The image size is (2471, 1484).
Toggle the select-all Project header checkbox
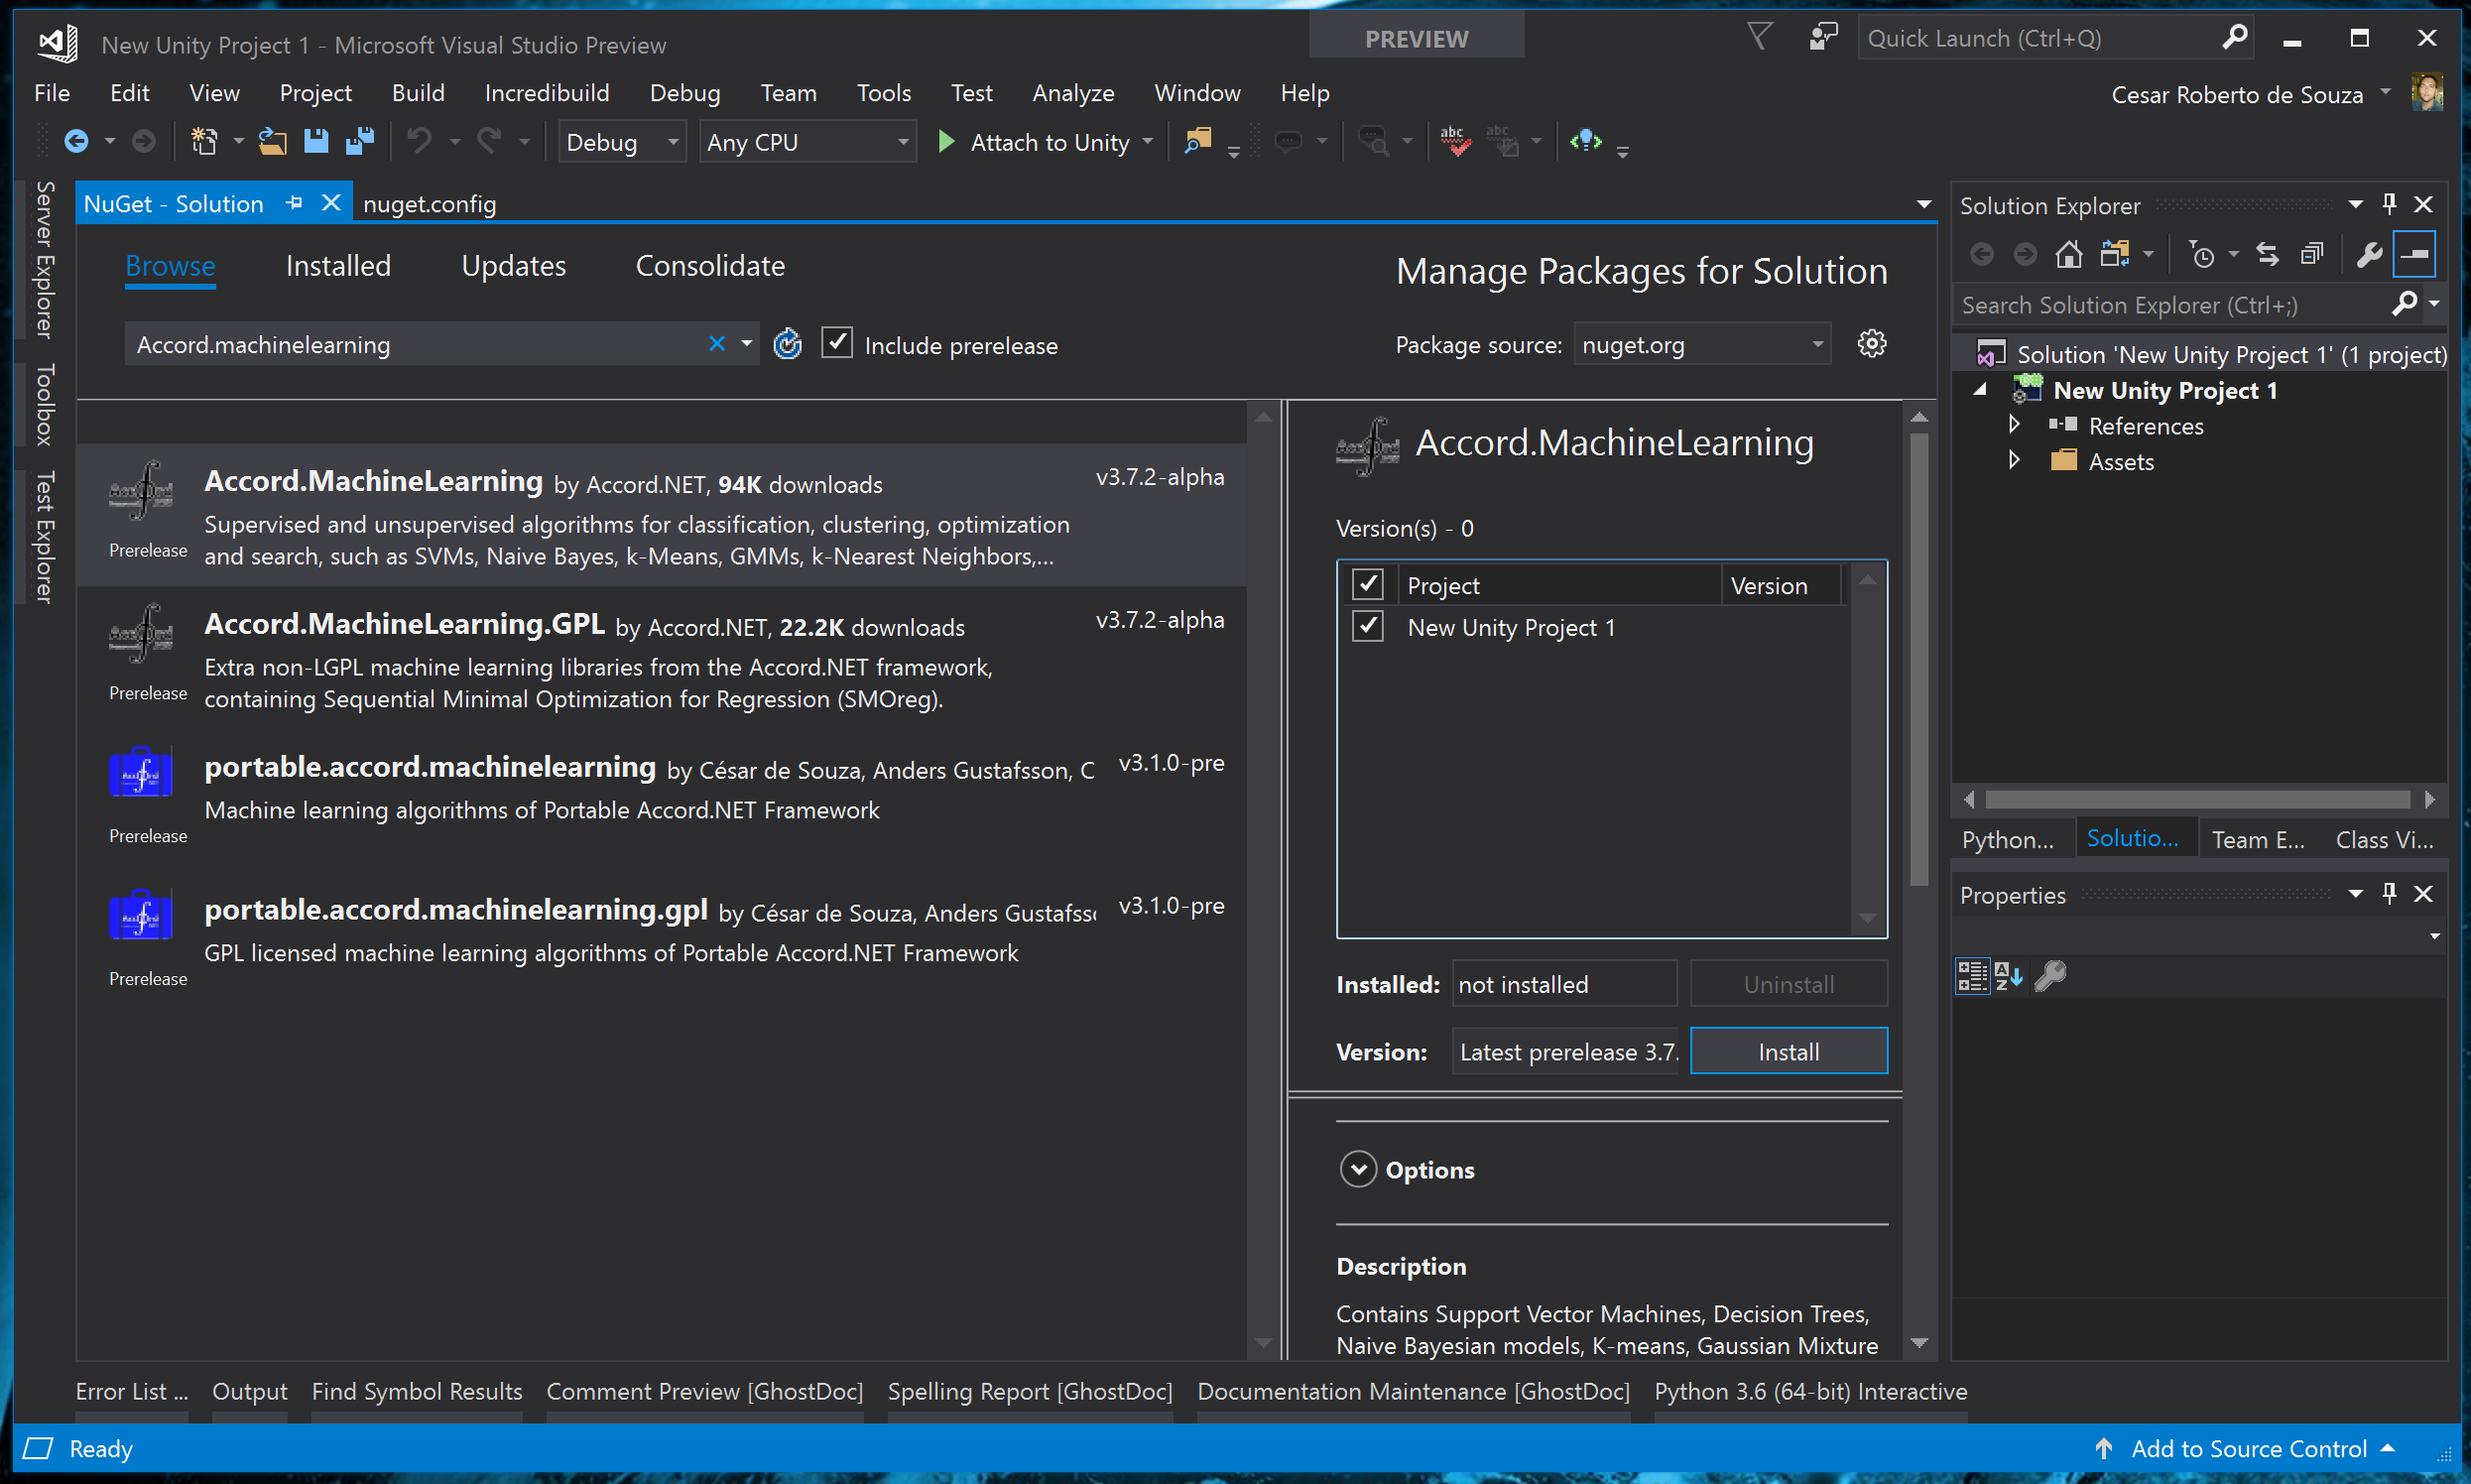1367,584
